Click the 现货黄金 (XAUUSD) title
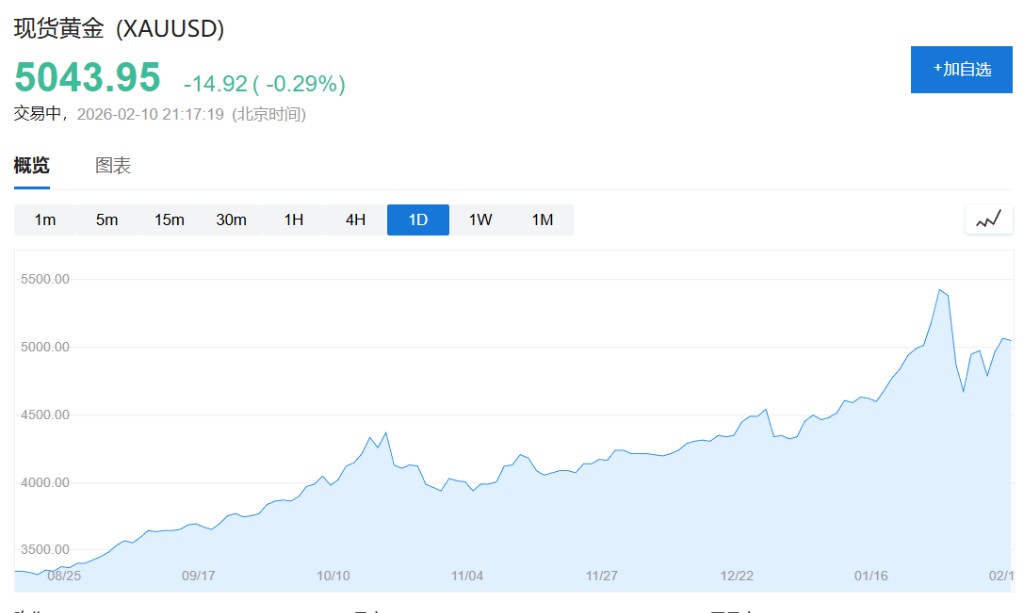Screen dimensions: 1024x613 [x=118, y=29]
